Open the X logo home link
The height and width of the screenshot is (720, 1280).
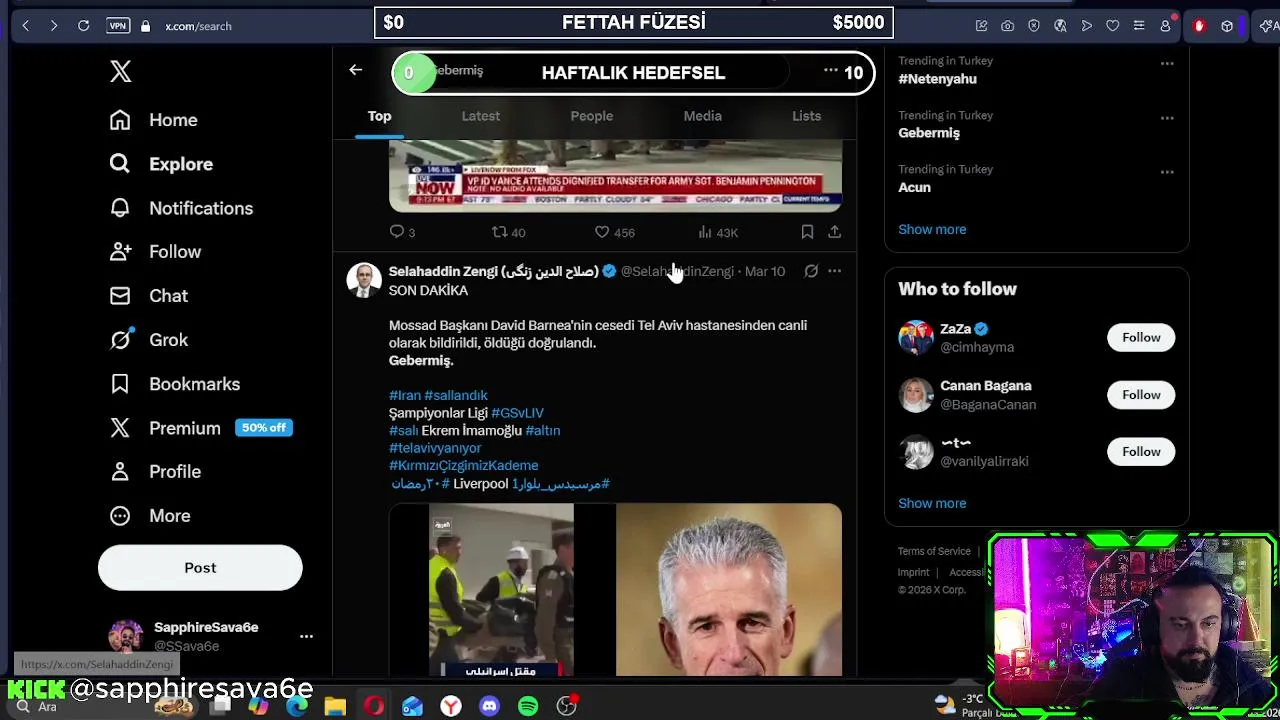120,71
